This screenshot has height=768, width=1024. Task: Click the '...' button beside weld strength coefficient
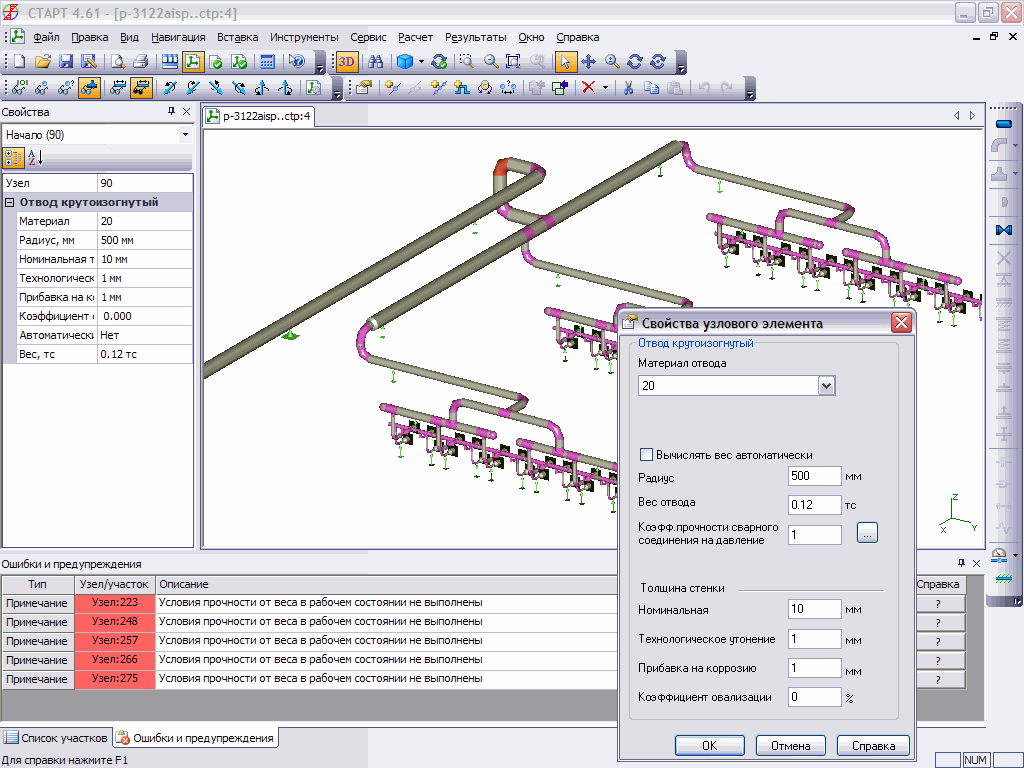click(x=867, y=533)
